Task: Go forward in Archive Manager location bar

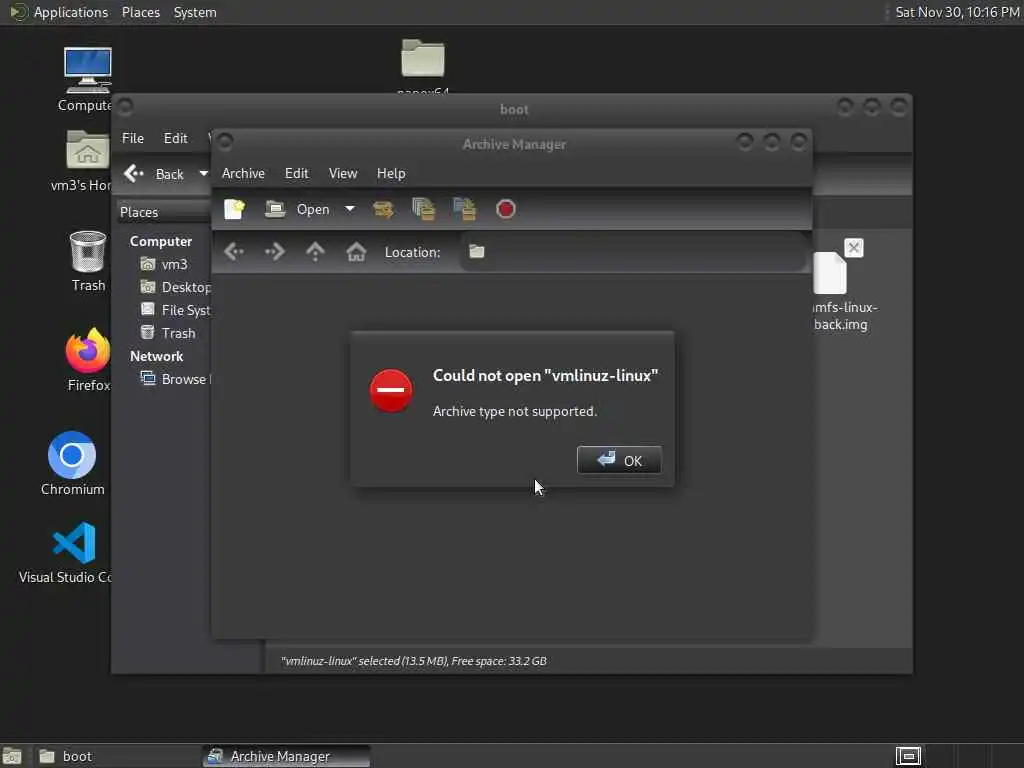Action: tap(274, 251)
